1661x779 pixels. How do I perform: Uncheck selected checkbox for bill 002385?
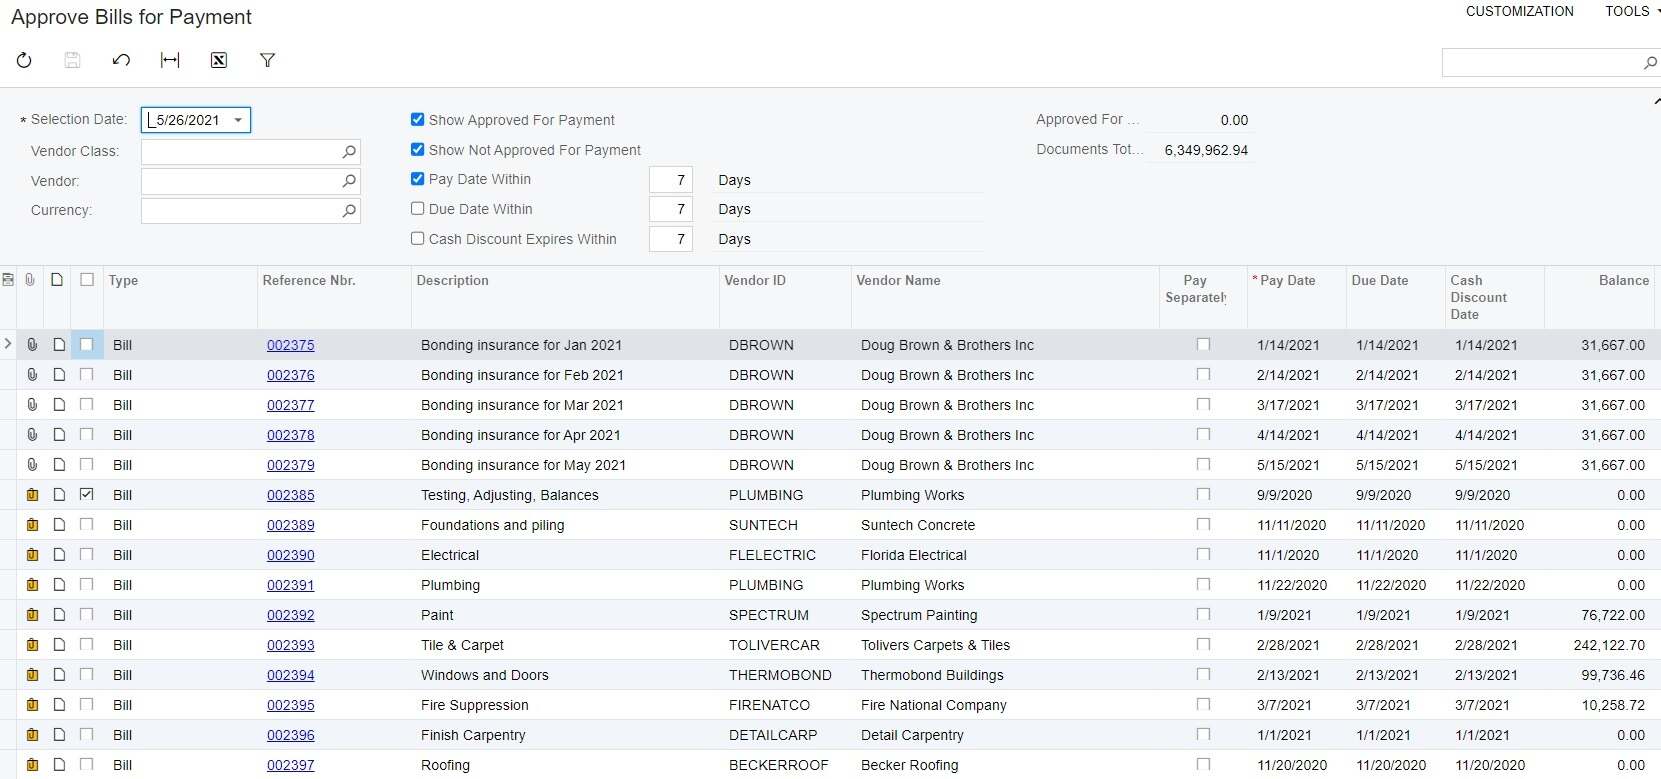[87, 495]
